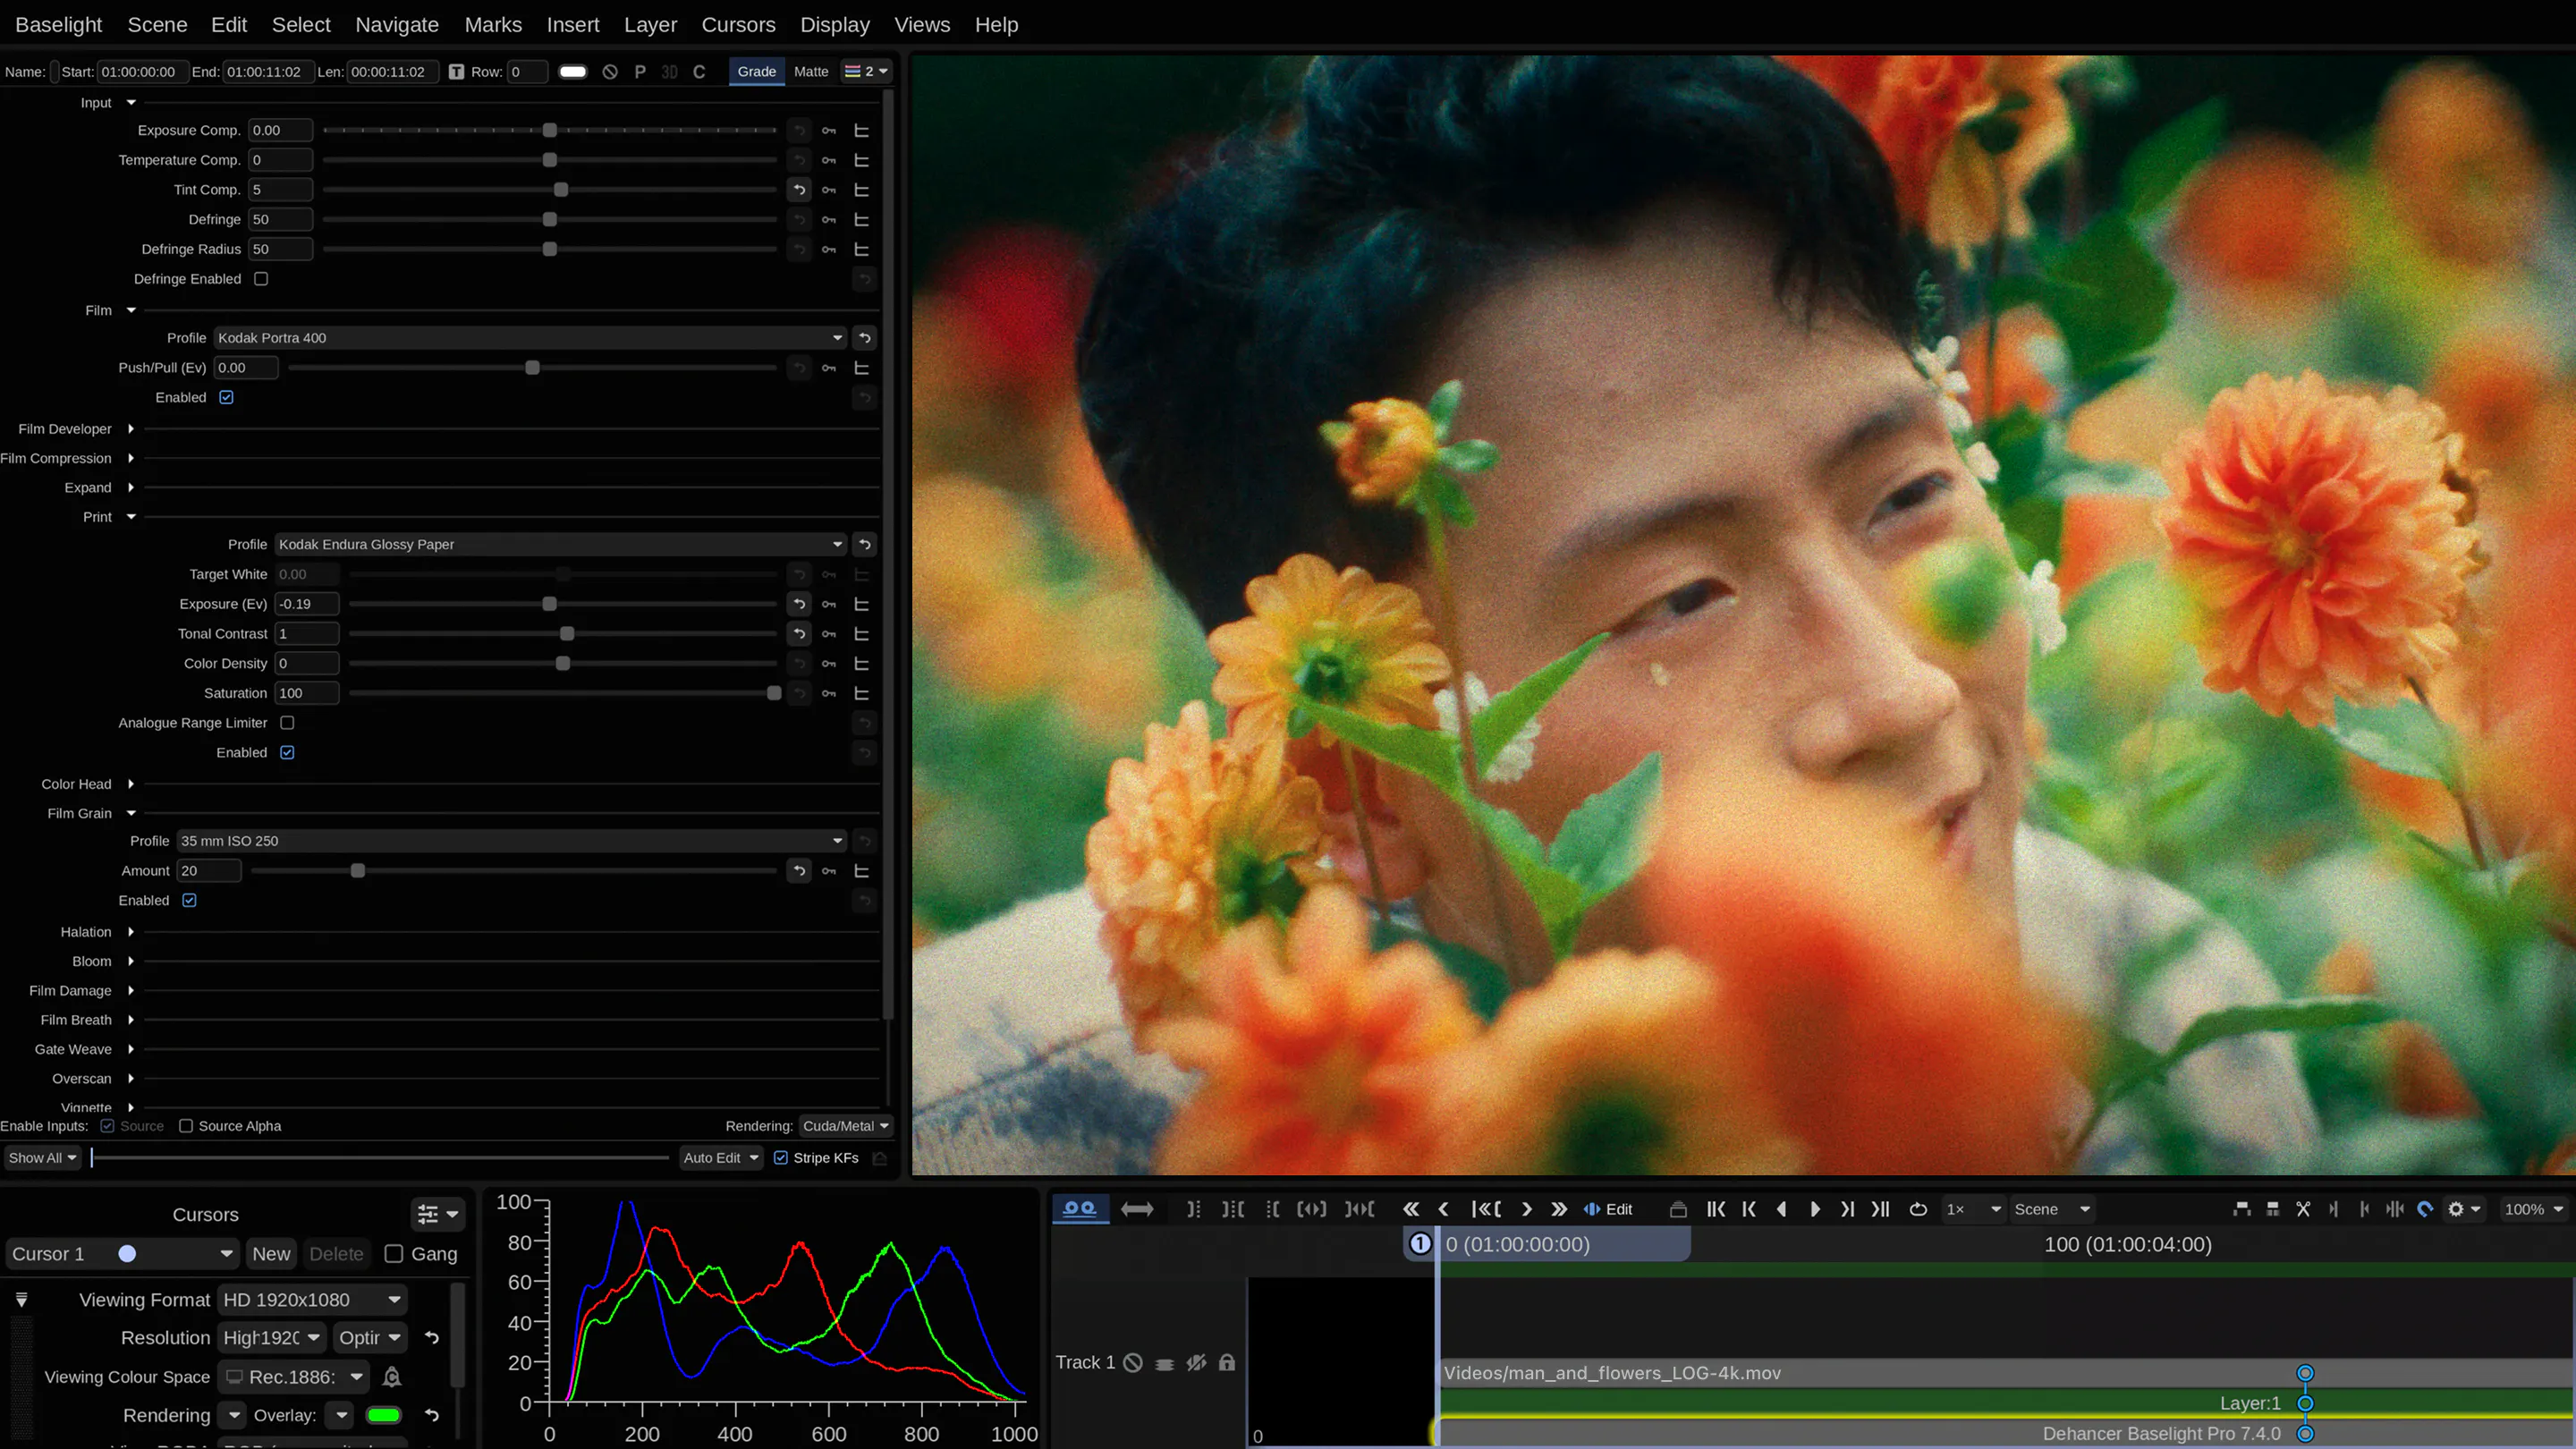Jump to first frame of scene
This screenshot has height=1449, width=2576.
tap(1716, 1209)
